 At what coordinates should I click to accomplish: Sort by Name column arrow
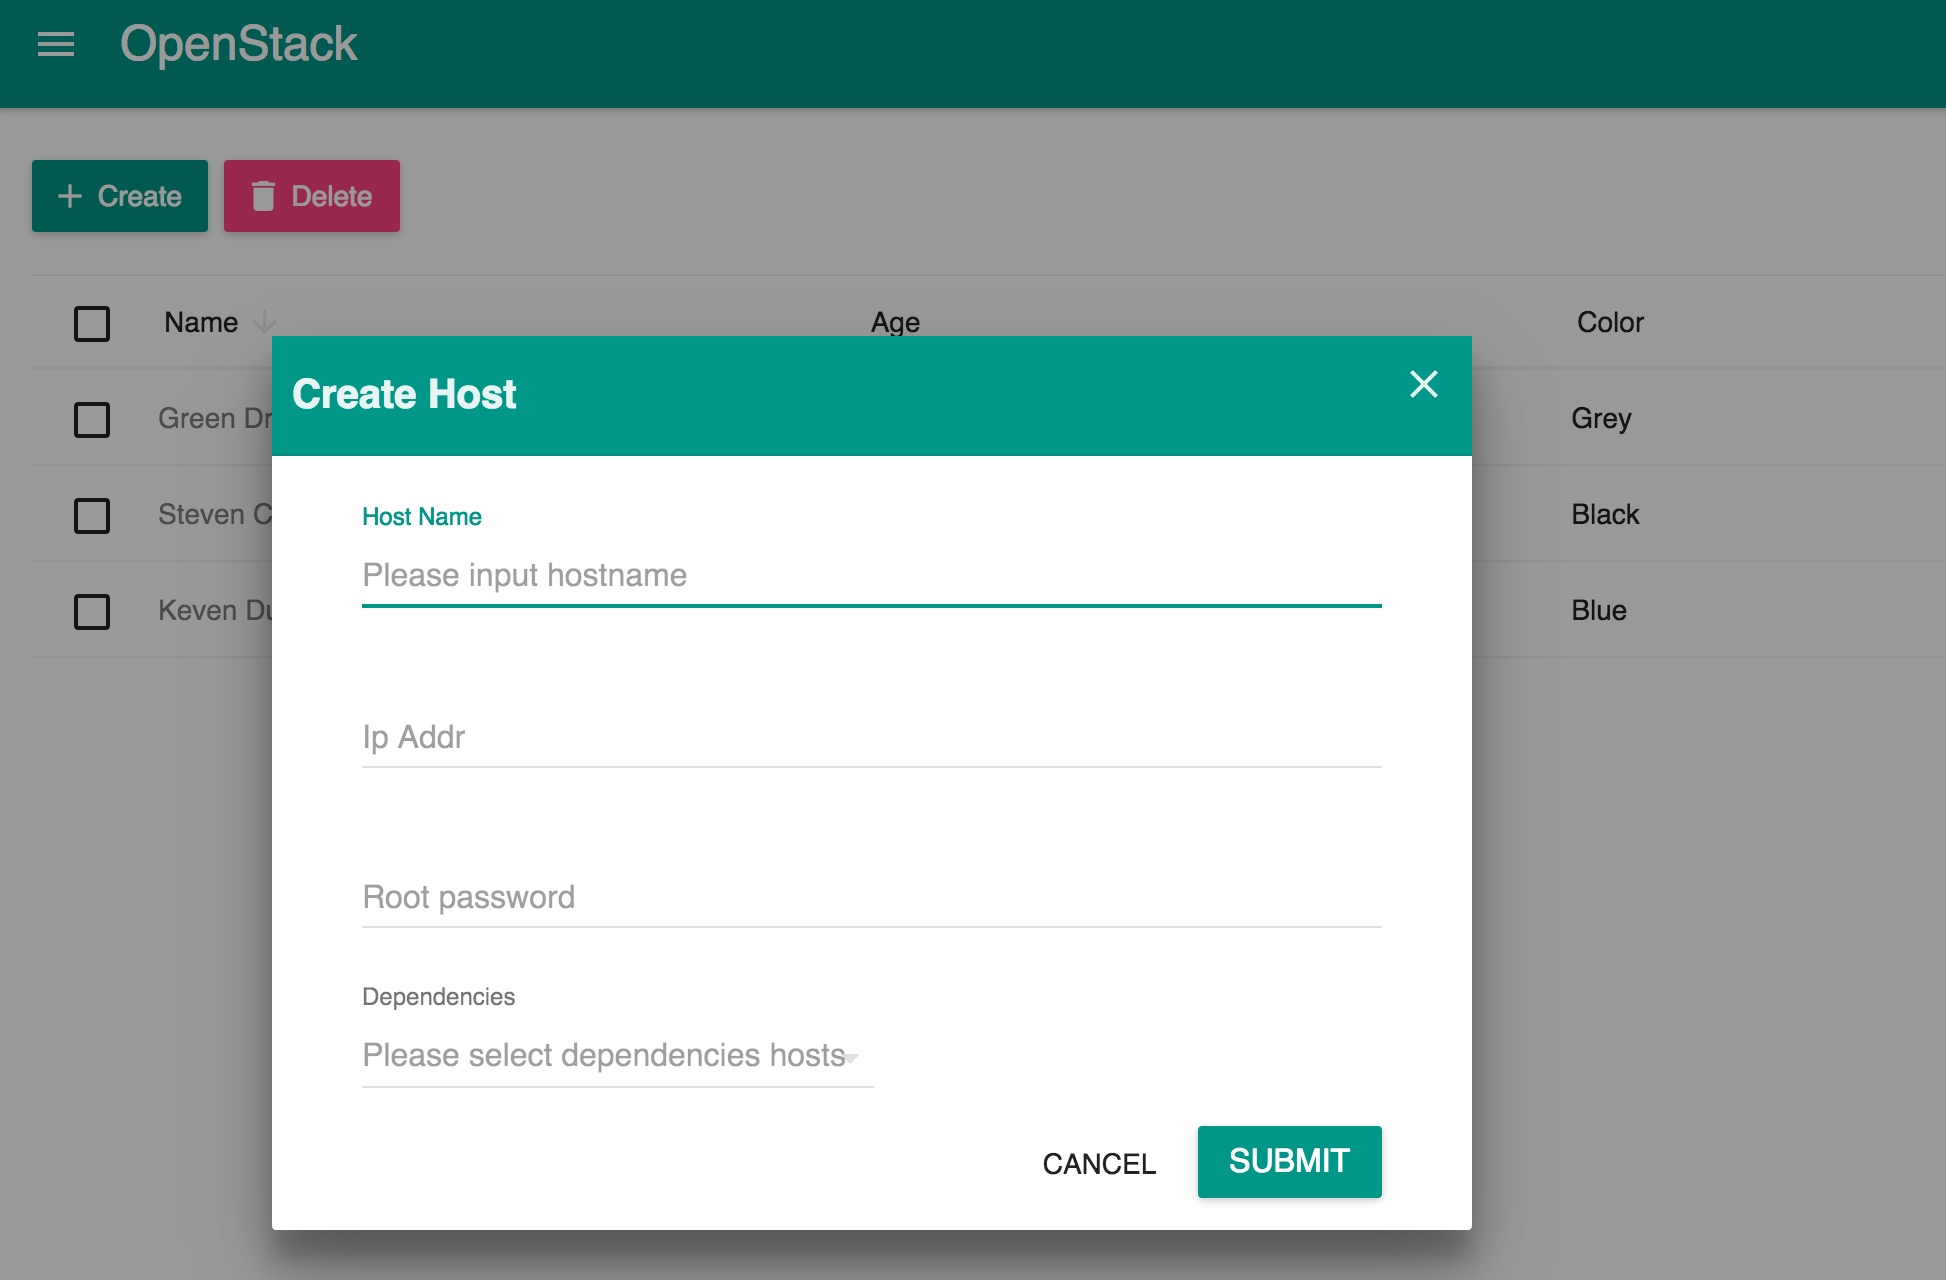[264, 322]
